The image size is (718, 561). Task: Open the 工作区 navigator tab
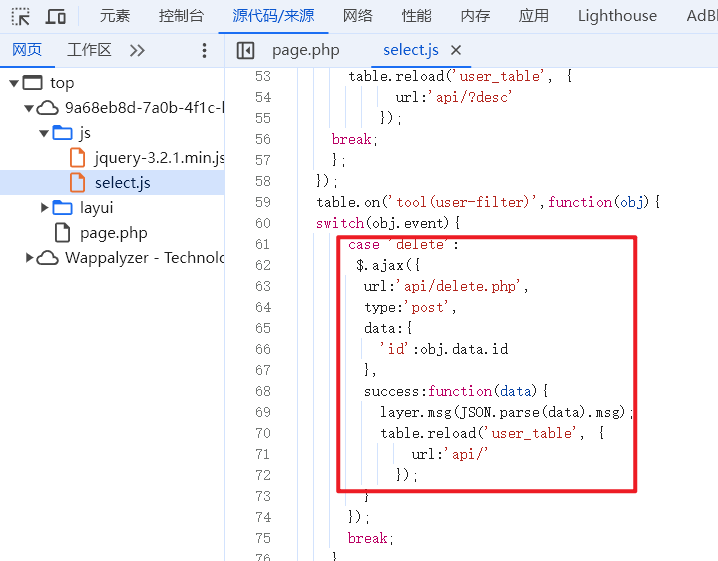point(89,50)
